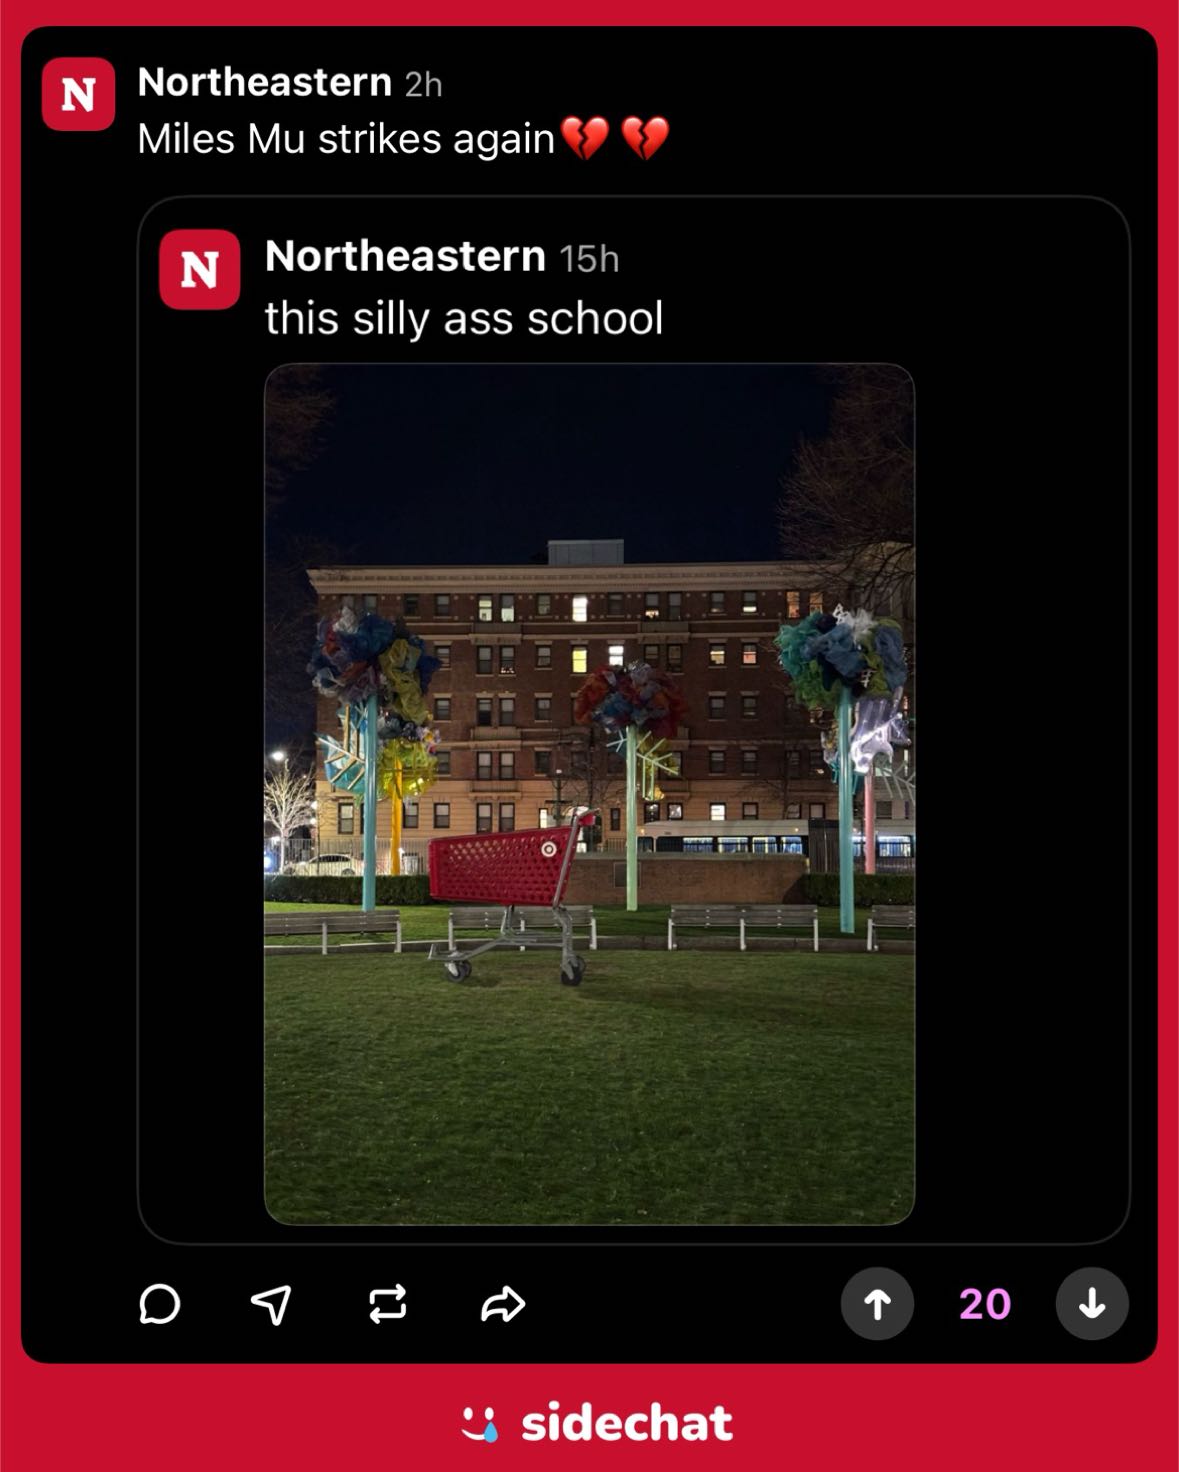Downvote the post with down arrow
Screen dimensions: 1179x1472
click(1092, 1304)
